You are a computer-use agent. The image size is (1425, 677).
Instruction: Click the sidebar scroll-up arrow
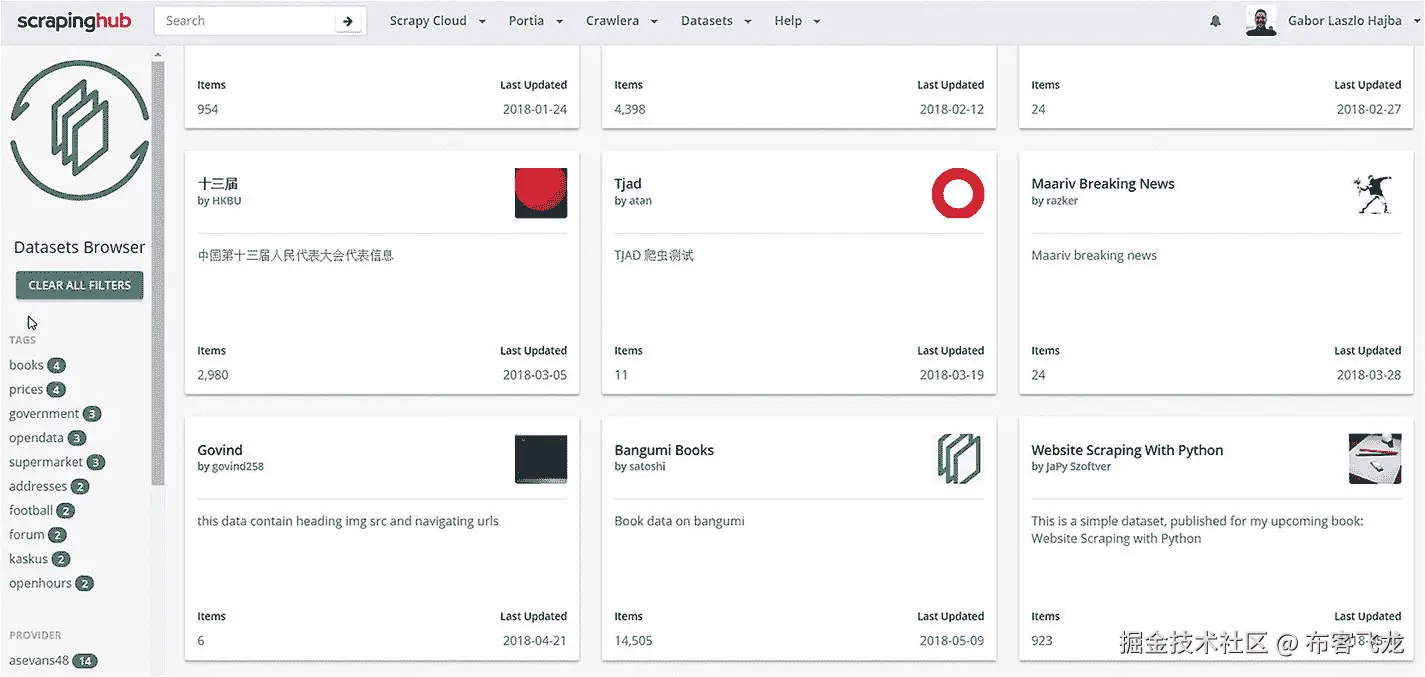(157, 54)
